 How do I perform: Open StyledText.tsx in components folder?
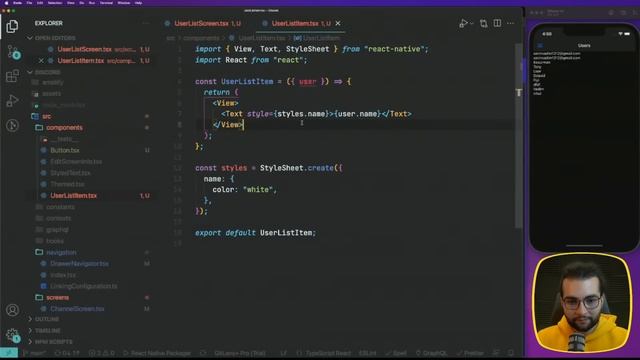click(71, 173)
